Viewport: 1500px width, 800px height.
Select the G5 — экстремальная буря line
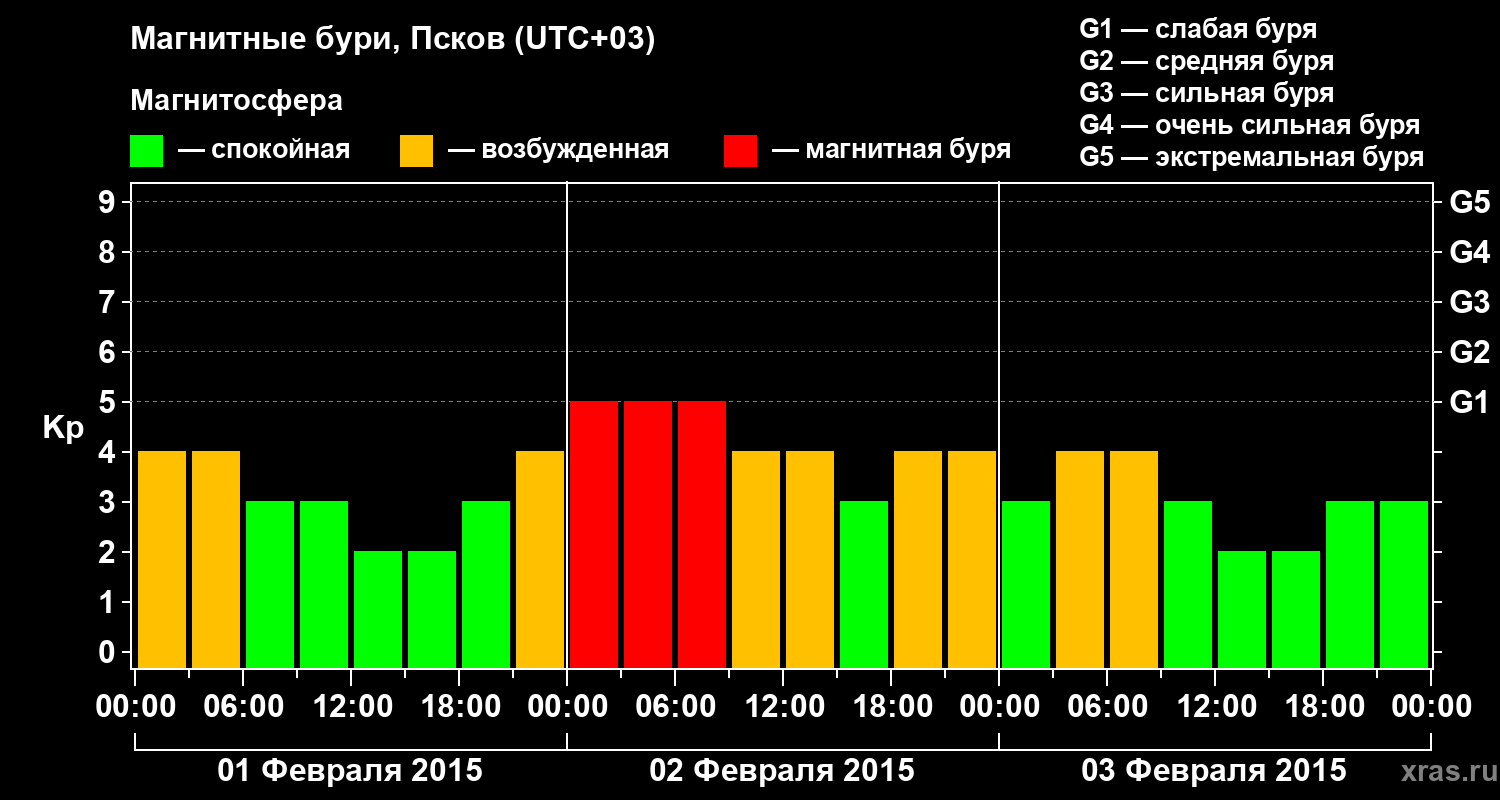(1251, 157)
